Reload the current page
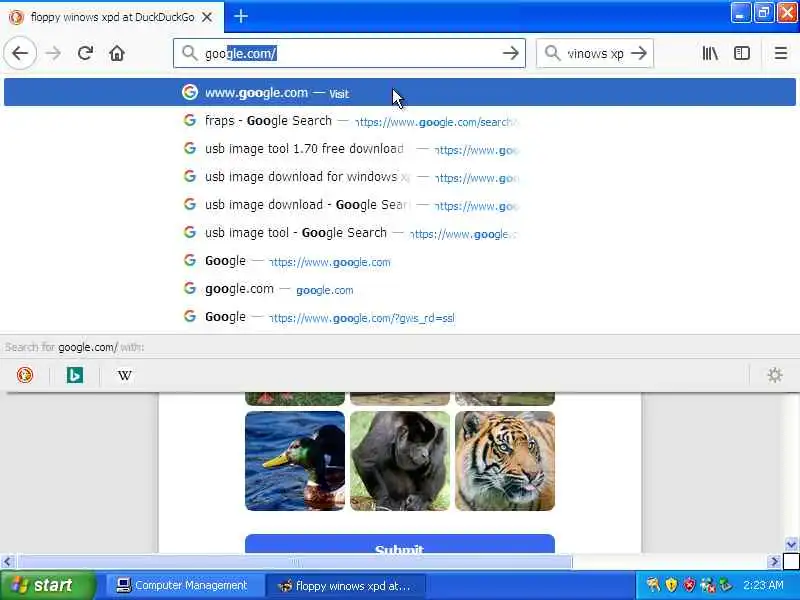The width and height of the screenshot is (800, 600). point(85,53)
